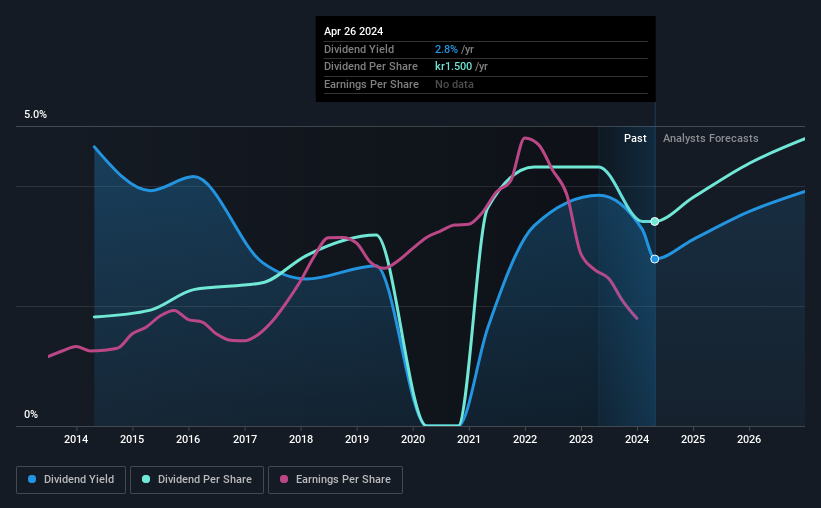
Task: Click the 2.8% dividend yield value
Action: [446, 49]
